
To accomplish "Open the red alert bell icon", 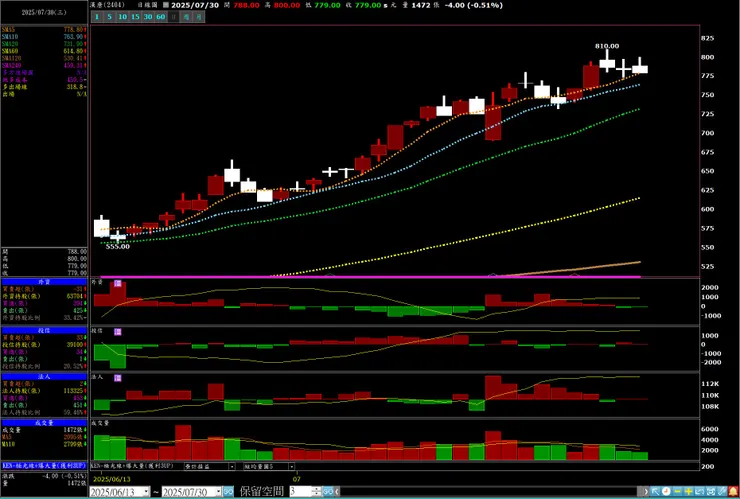I will click(733, 491).
